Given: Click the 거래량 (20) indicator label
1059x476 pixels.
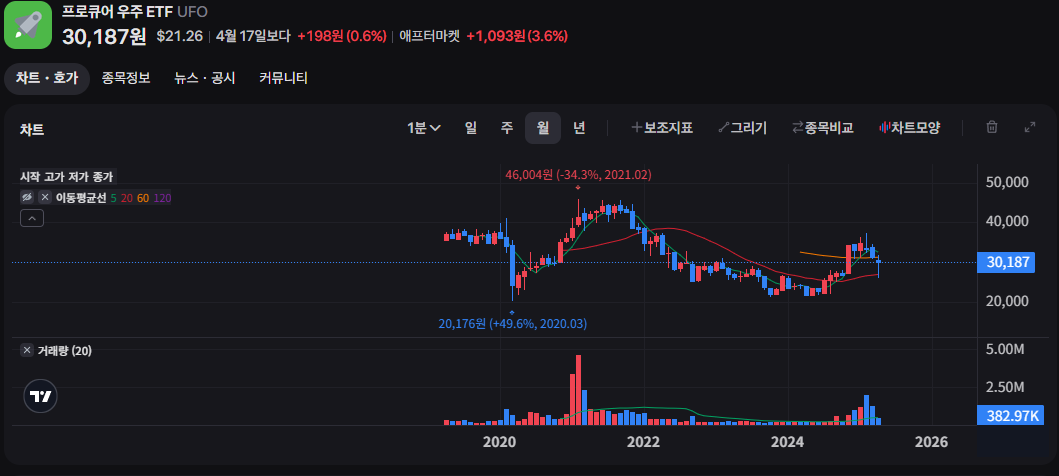Looking at the screenshot, I should (63, 350).
